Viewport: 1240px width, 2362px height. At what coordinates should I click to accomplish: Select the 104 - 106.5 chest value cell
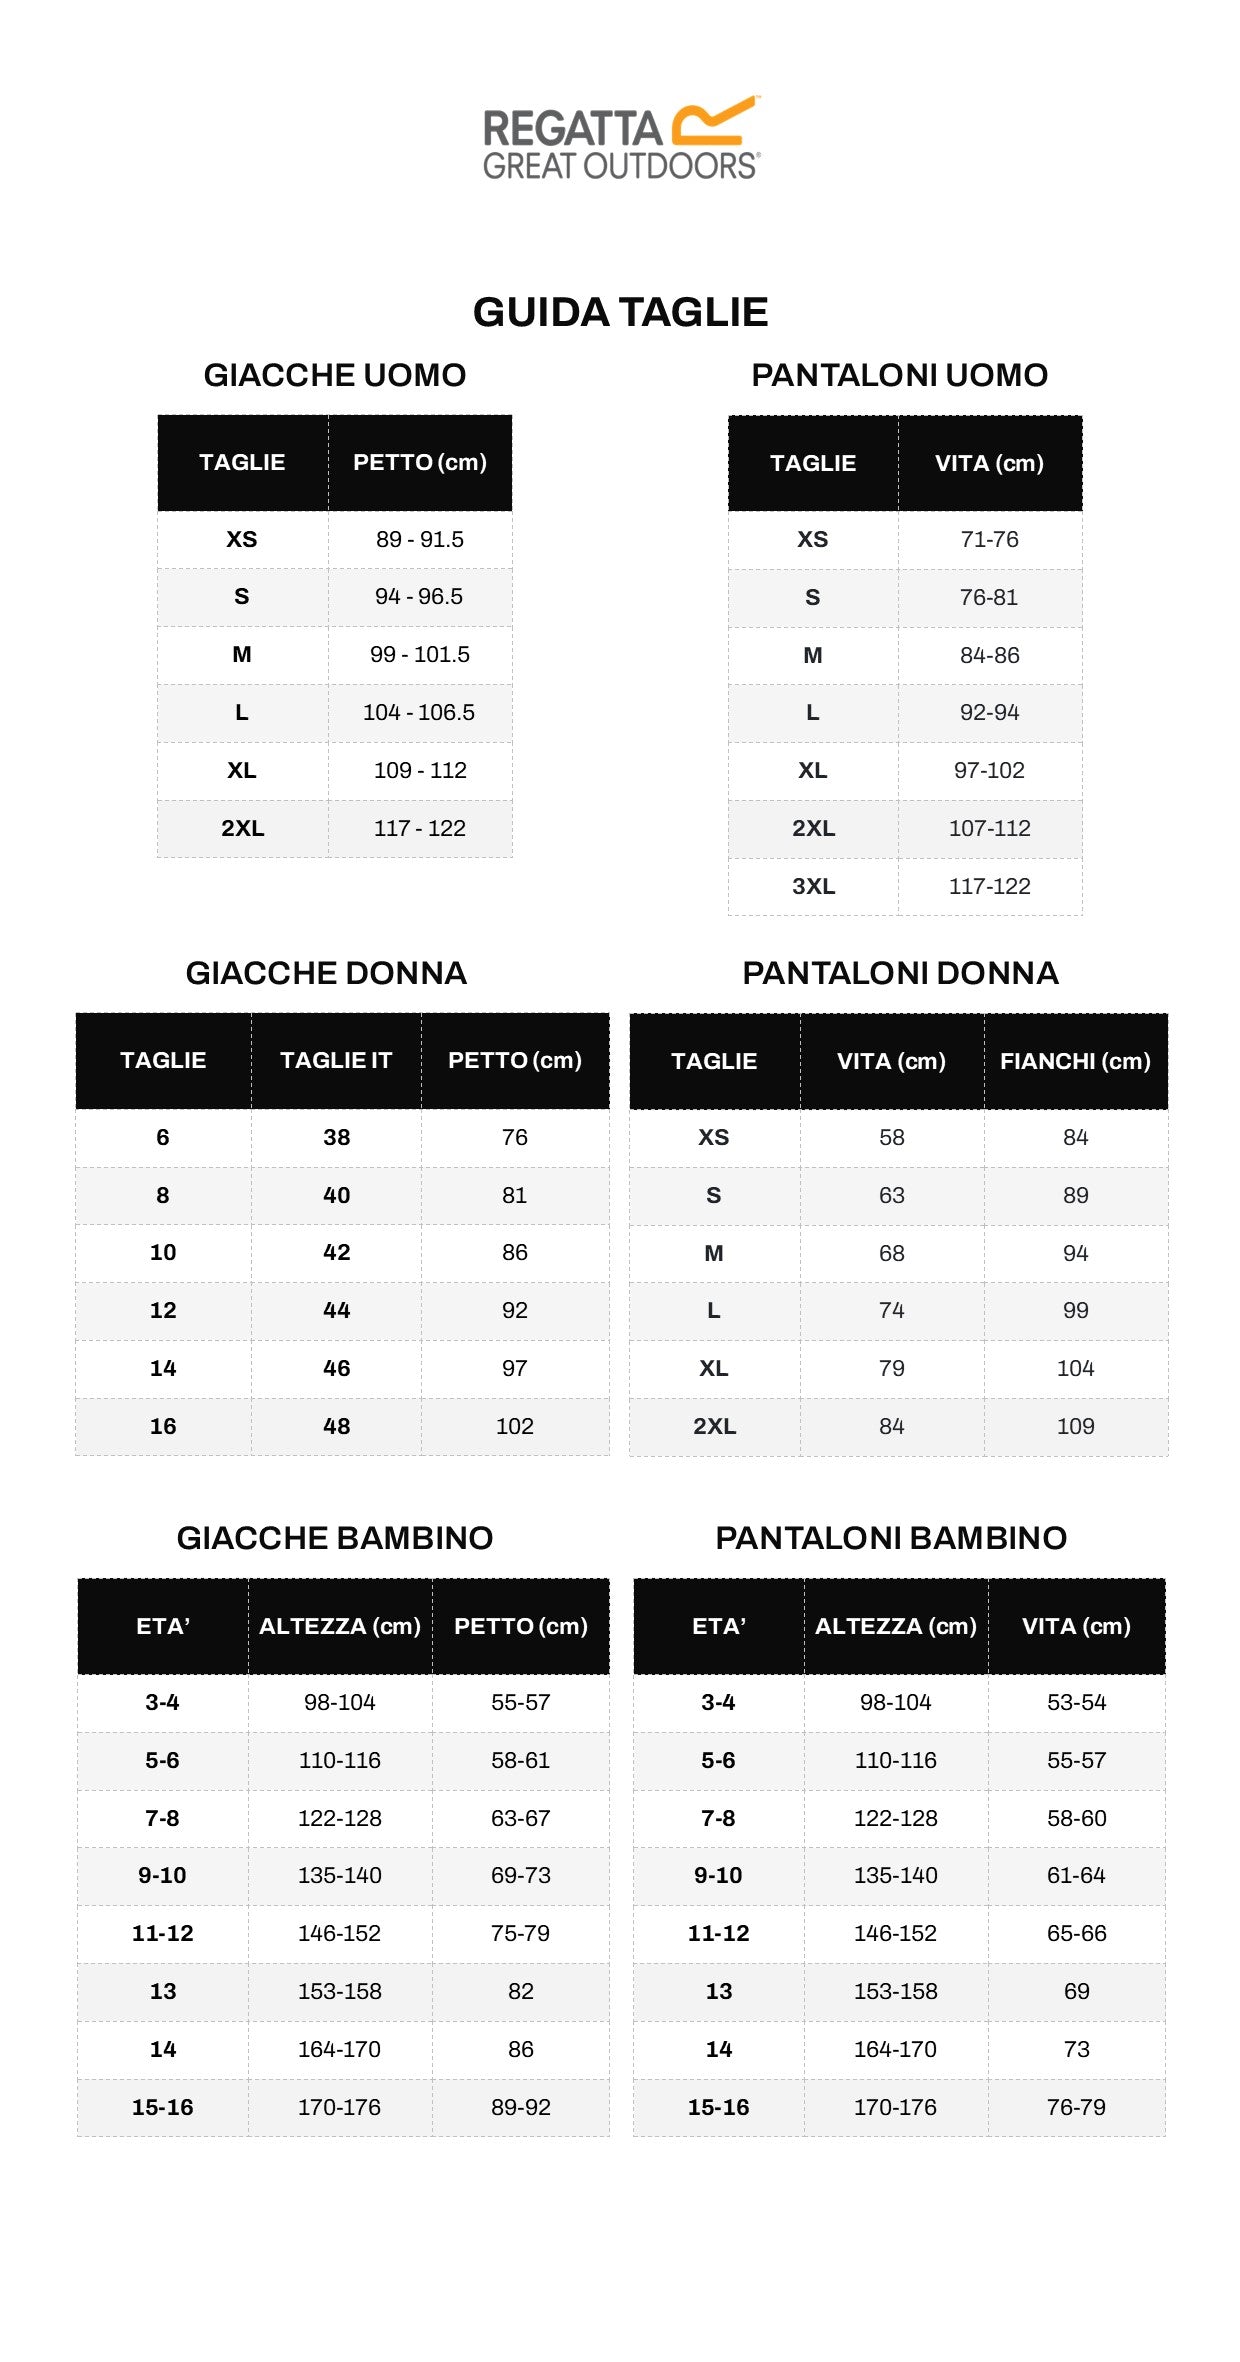point(419,712)
